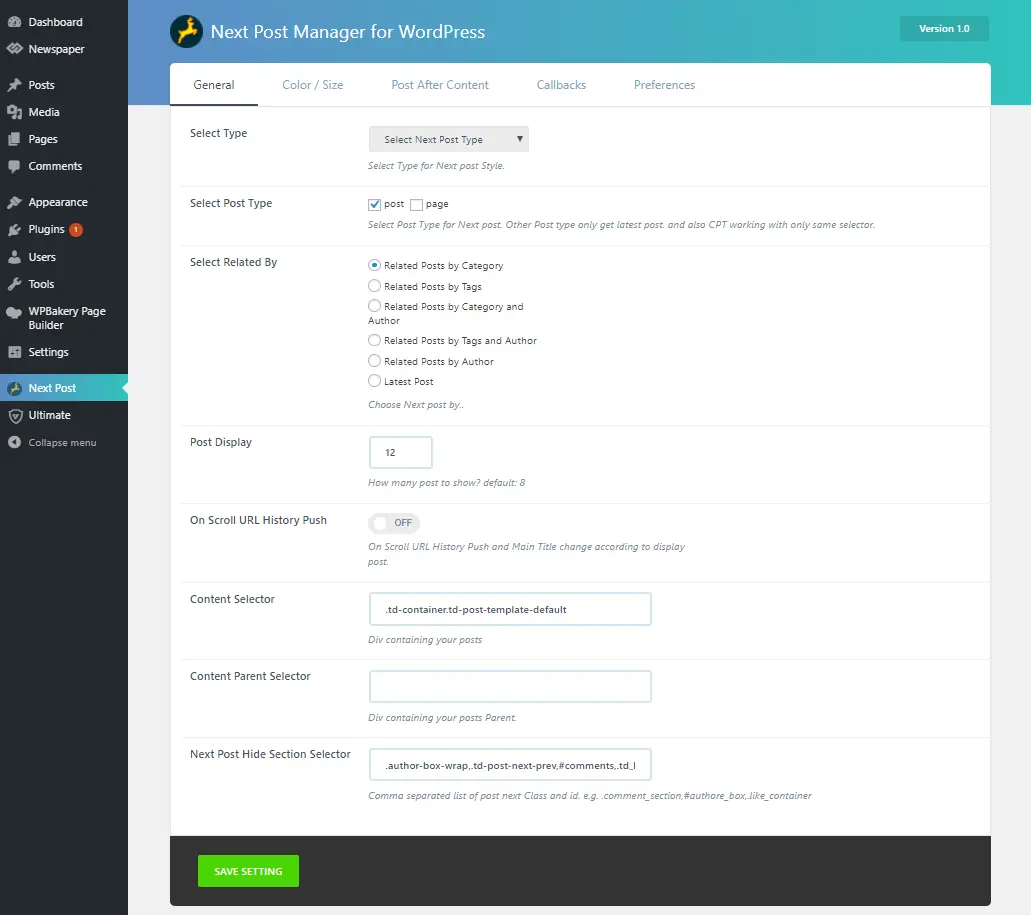The image size is (1031, 915).
Task: Click the Newspaper theme icon
Action: [14, 49]
